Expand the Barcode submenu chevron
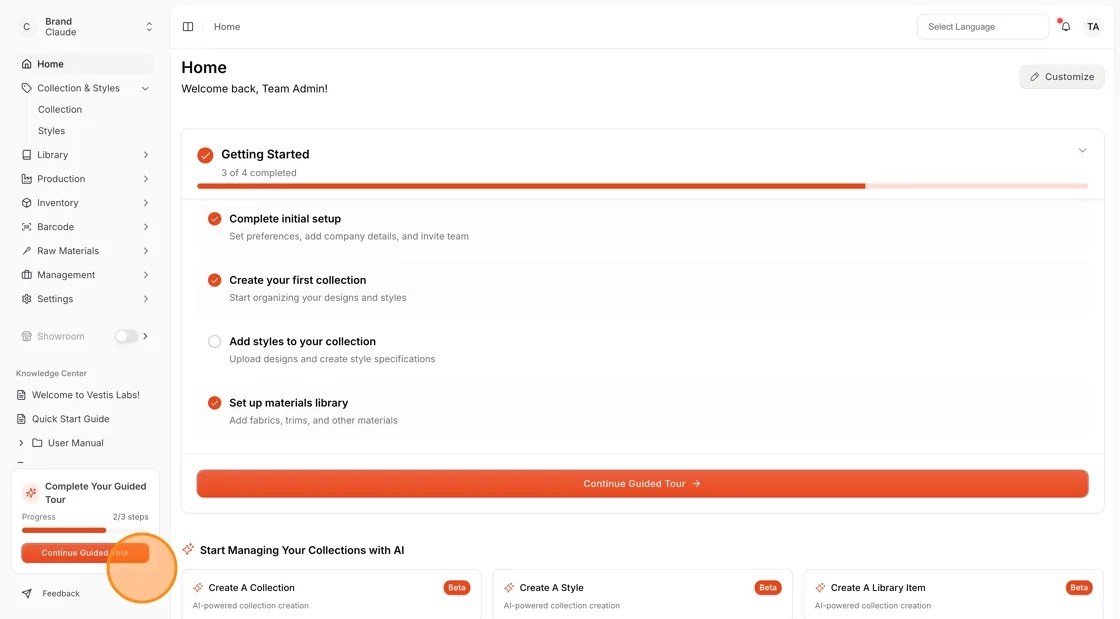 tap(146, 226)
